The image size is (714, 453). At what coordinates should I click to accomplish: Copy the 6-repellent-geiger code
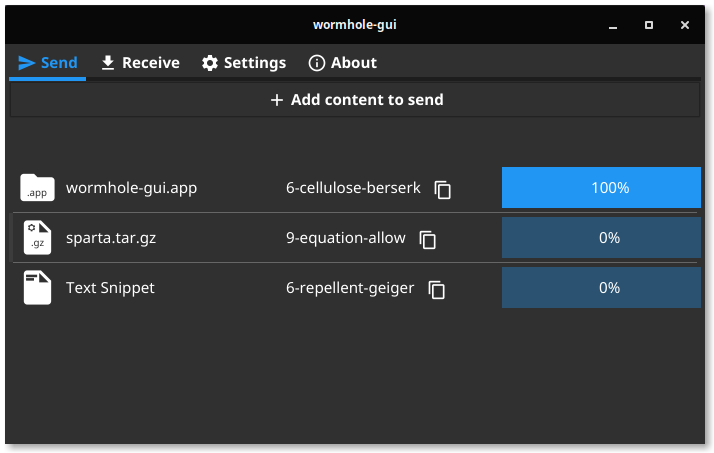[437, 290]
